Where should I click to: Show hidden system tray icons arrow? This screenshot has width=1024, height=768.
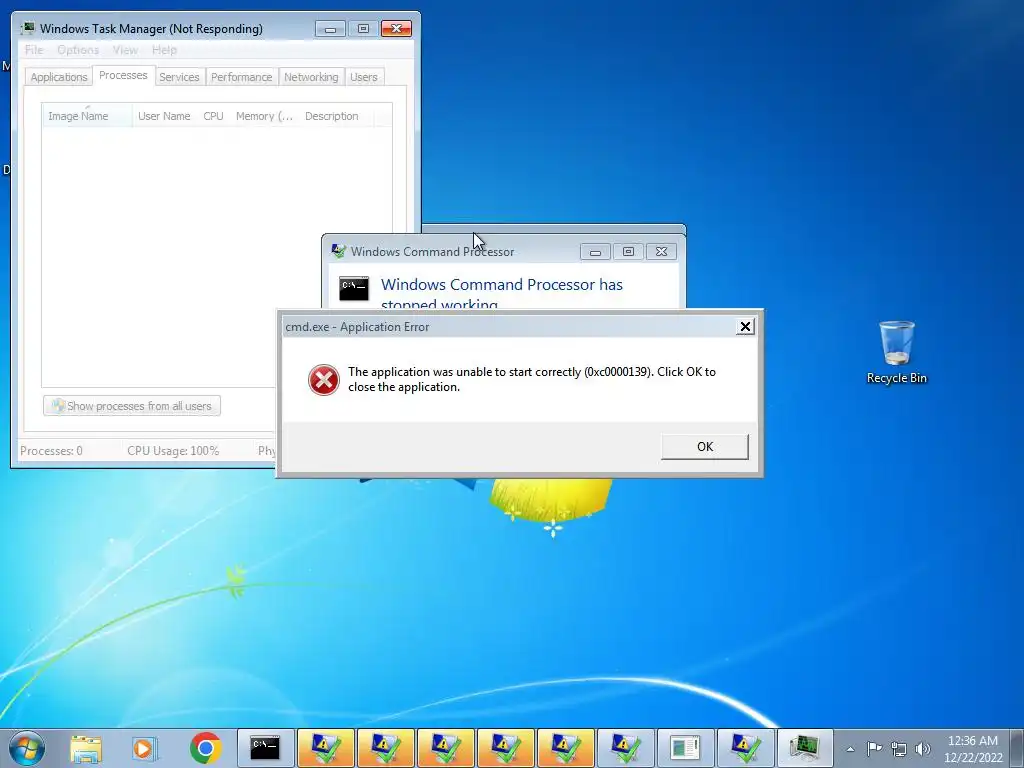(x=850, y=749)
